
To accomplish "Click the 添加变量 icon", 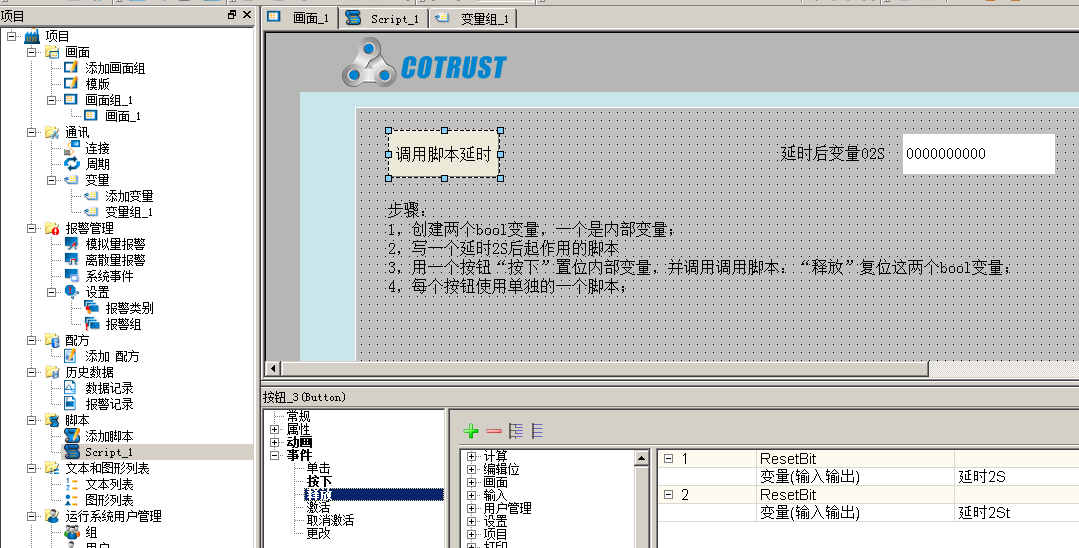I will 91,196.
